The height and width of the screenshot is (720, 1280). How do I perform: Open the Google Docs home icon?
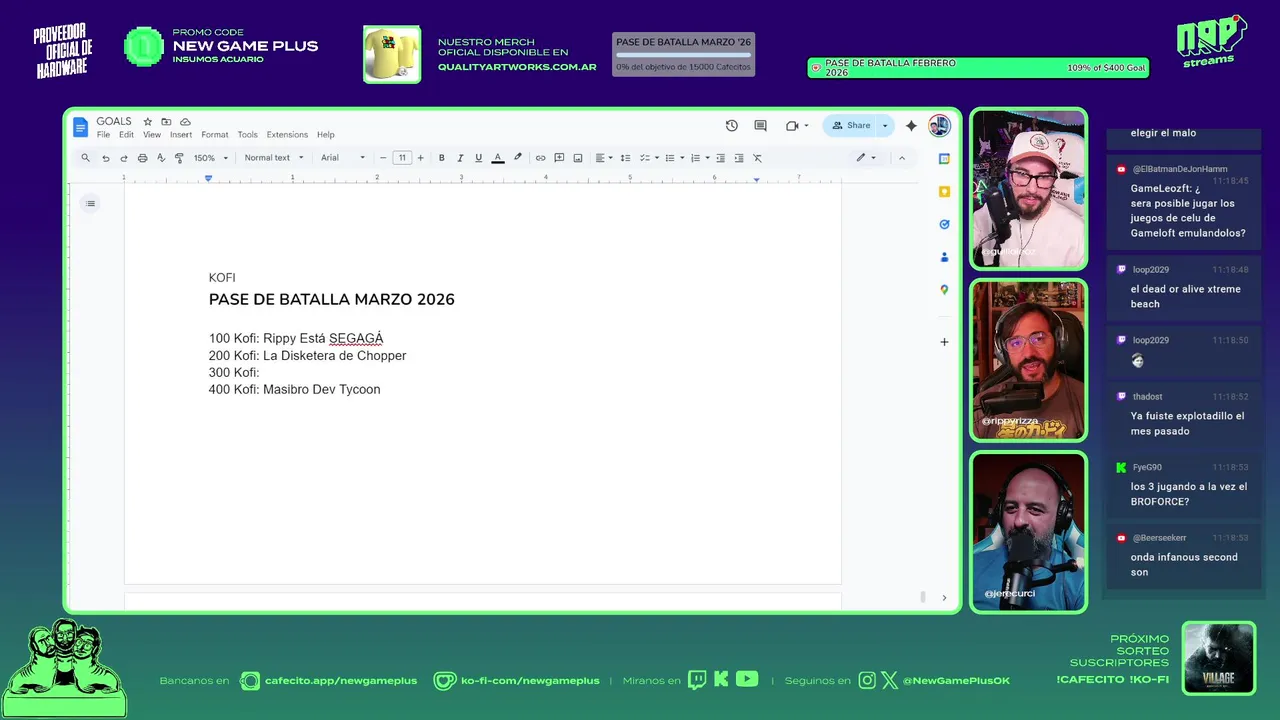click(81, 127)
